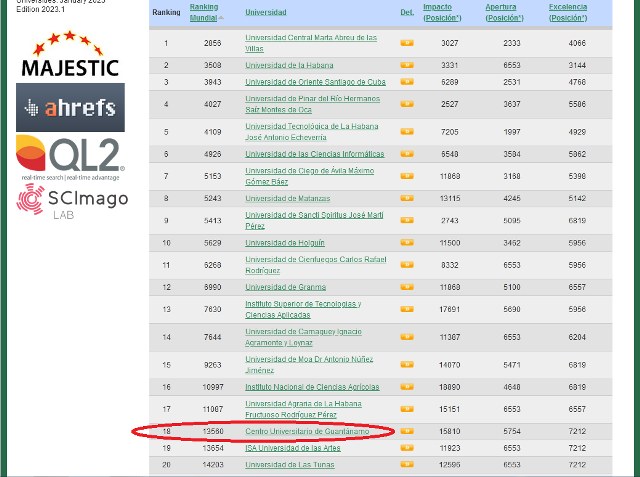Click details icon for Universidad de Holguín
Image resolution: width=640 pixels, height=477 pixels.
[407, 242]
